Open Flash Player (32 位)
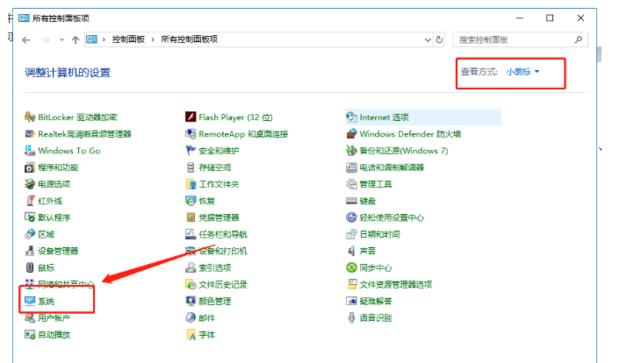The height and width of the screenshot is (363, 620). (229, 117)
